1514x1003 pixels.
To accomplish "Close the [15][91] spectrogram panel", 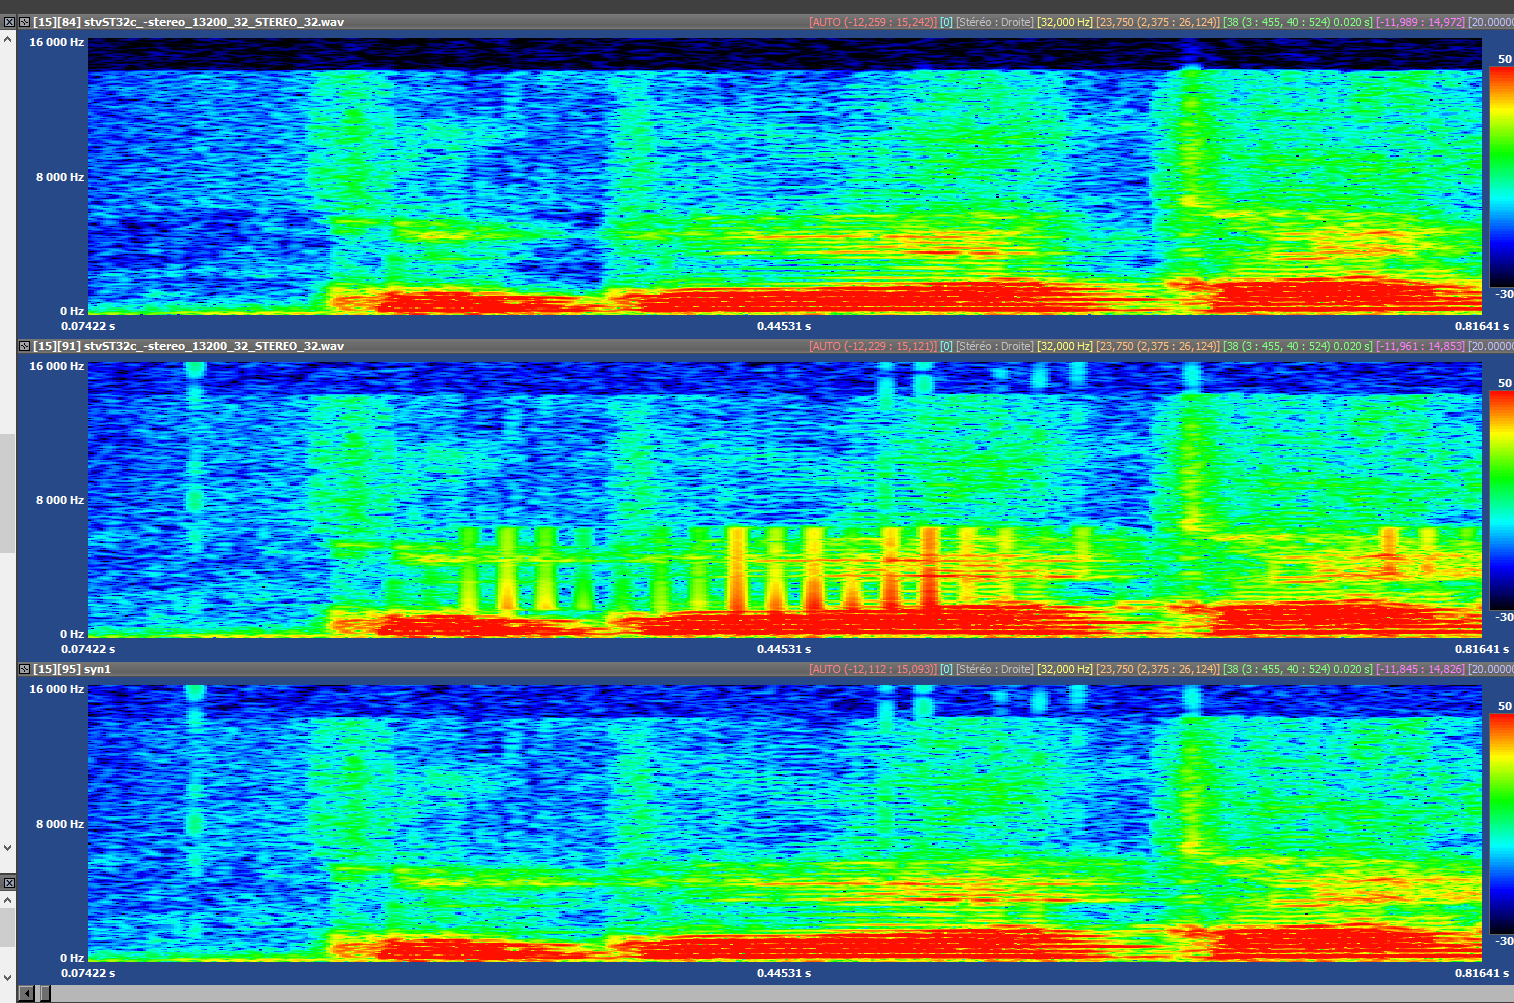I will coord(24,346).
